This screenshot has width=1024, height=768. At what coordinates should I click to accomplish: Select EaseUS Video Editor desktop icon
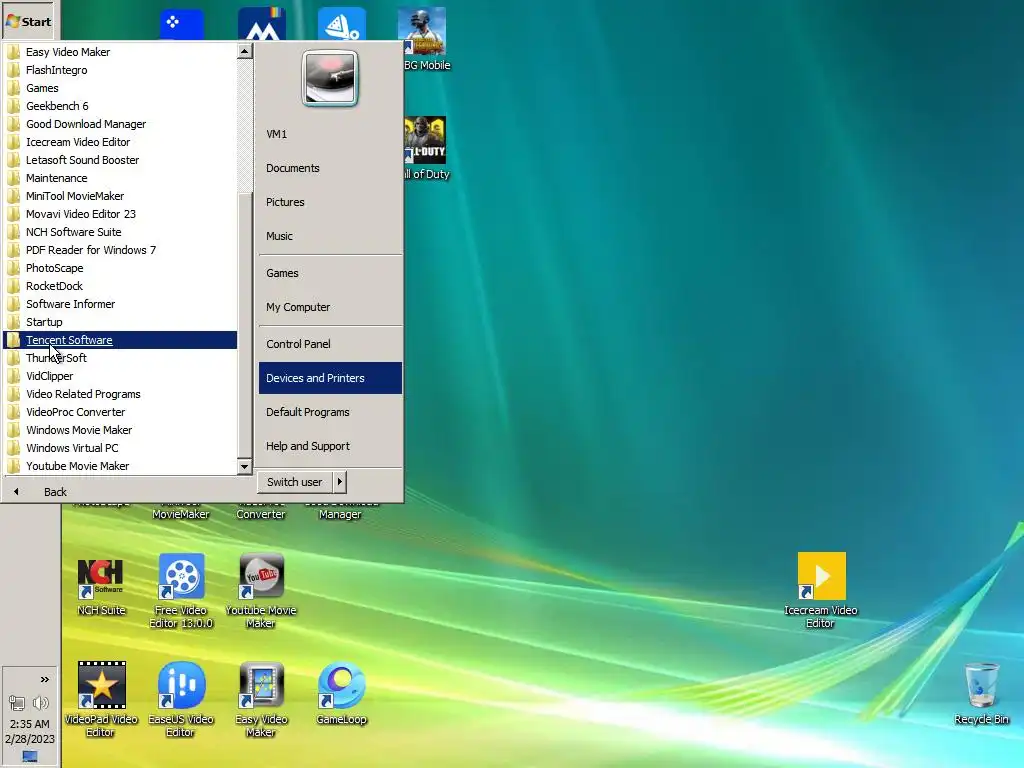tap(181, 699)
